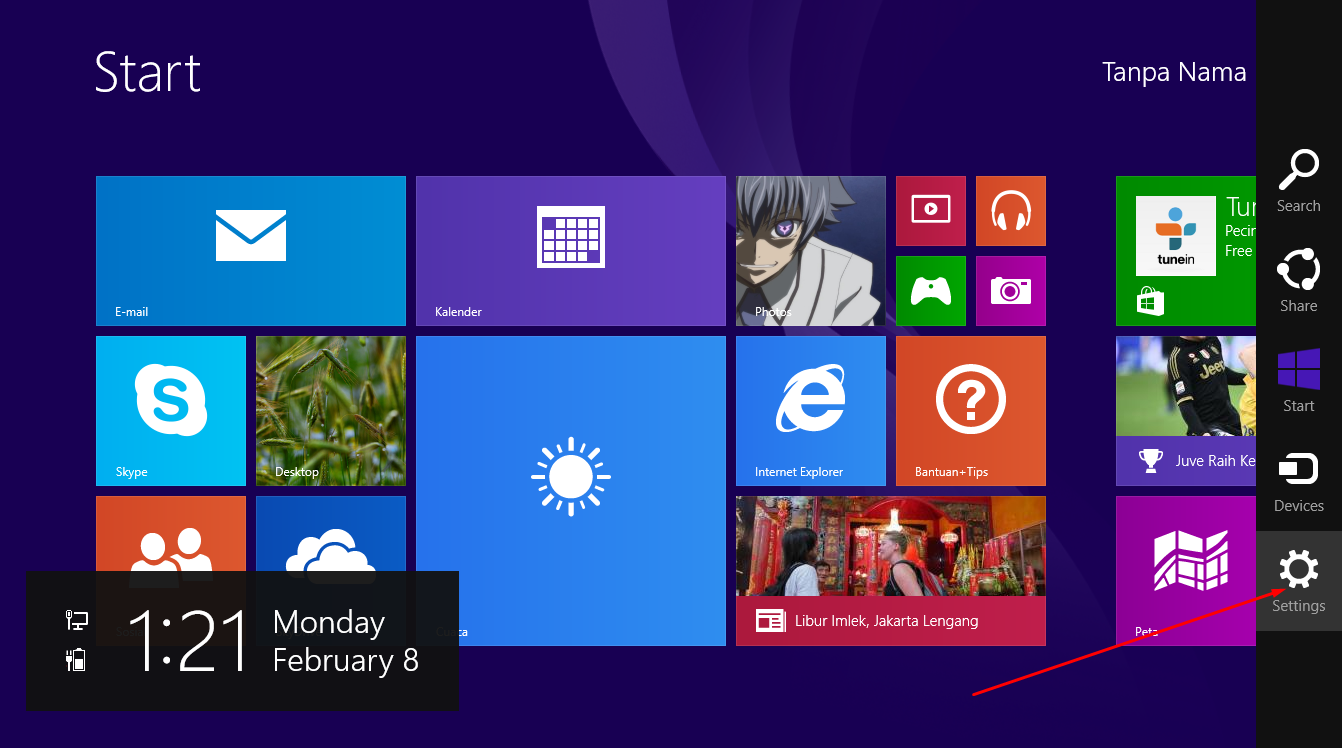Open the Kalender tile
Viewport: 1342px width, 748px height.
[570, 250]
